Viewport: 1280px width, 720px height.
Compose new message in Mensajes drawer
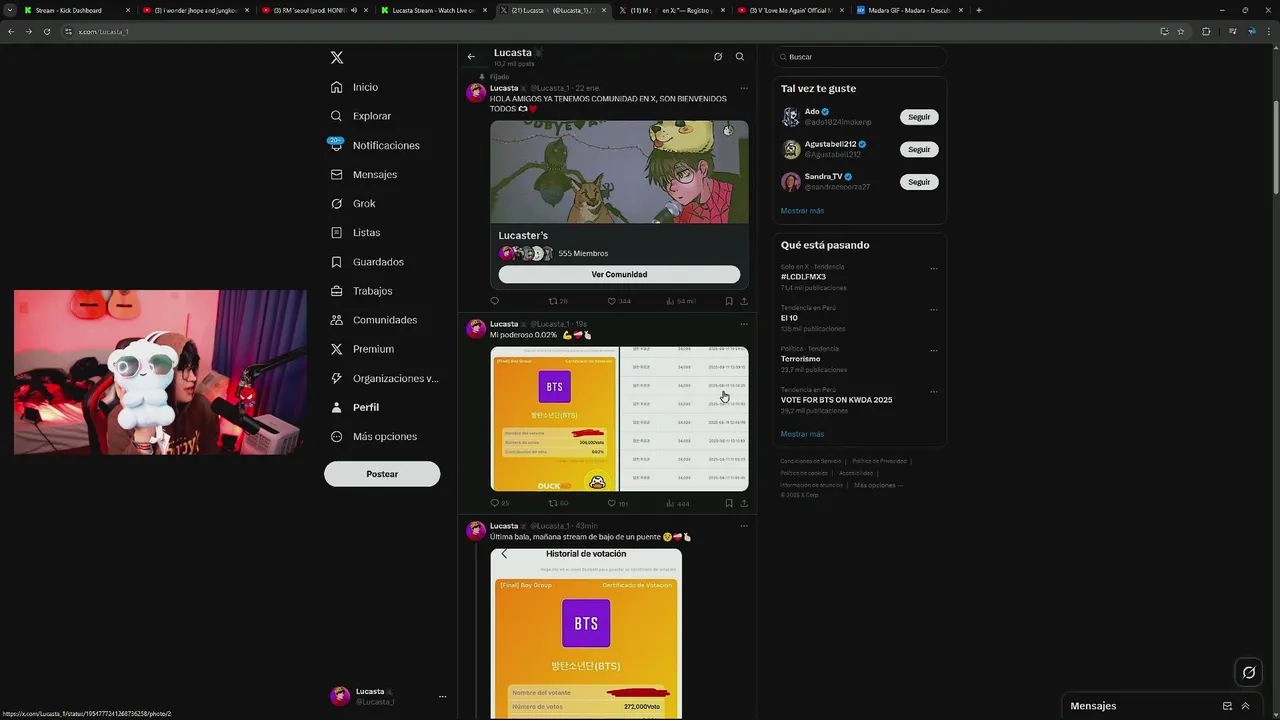pos(1227,706)
